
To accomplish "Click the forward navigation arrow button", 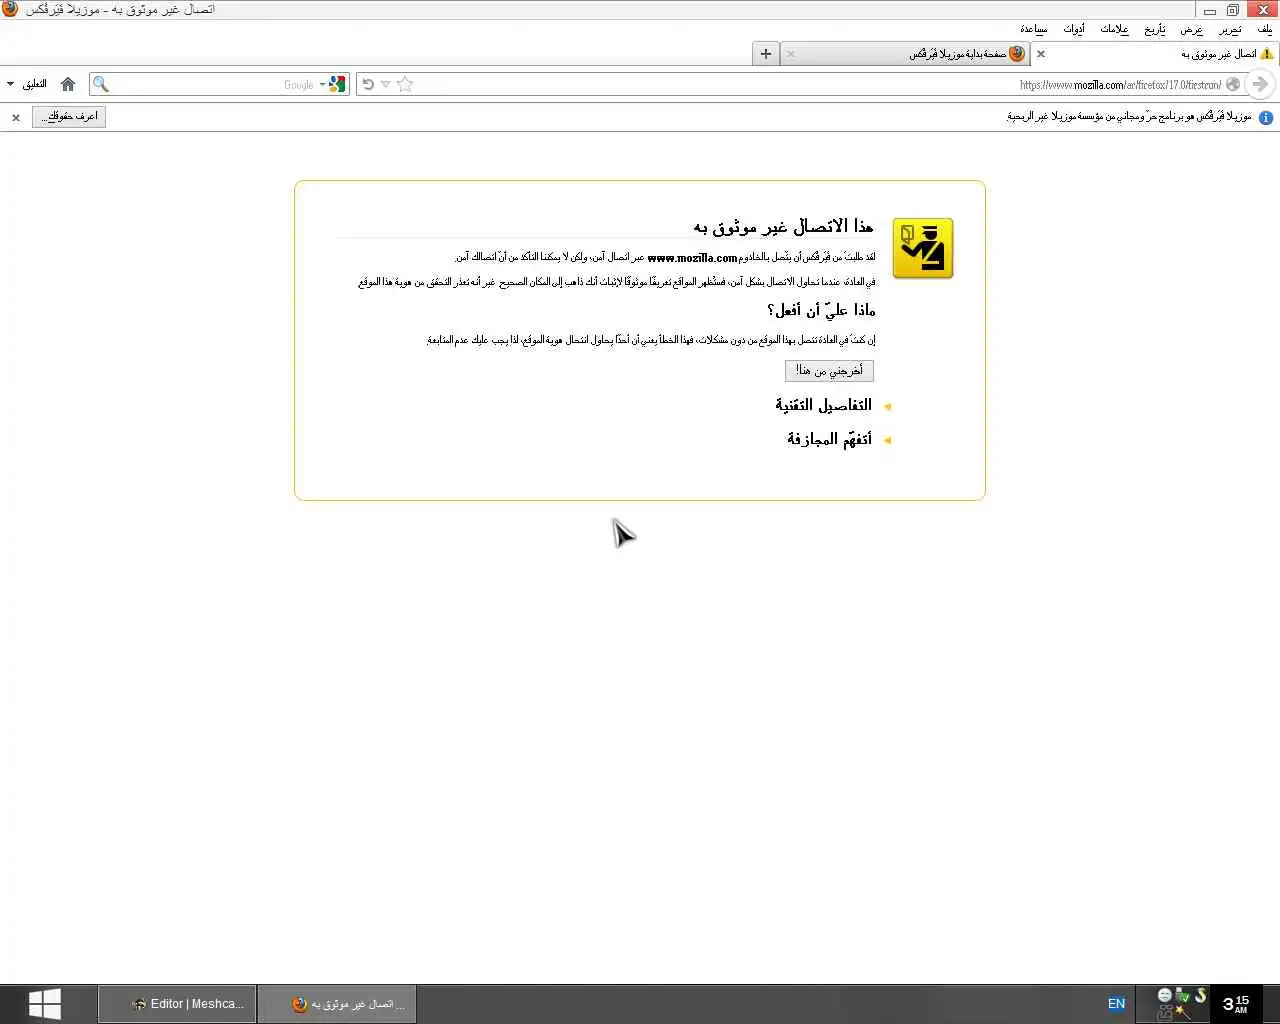I will (x=1260, y=84).
